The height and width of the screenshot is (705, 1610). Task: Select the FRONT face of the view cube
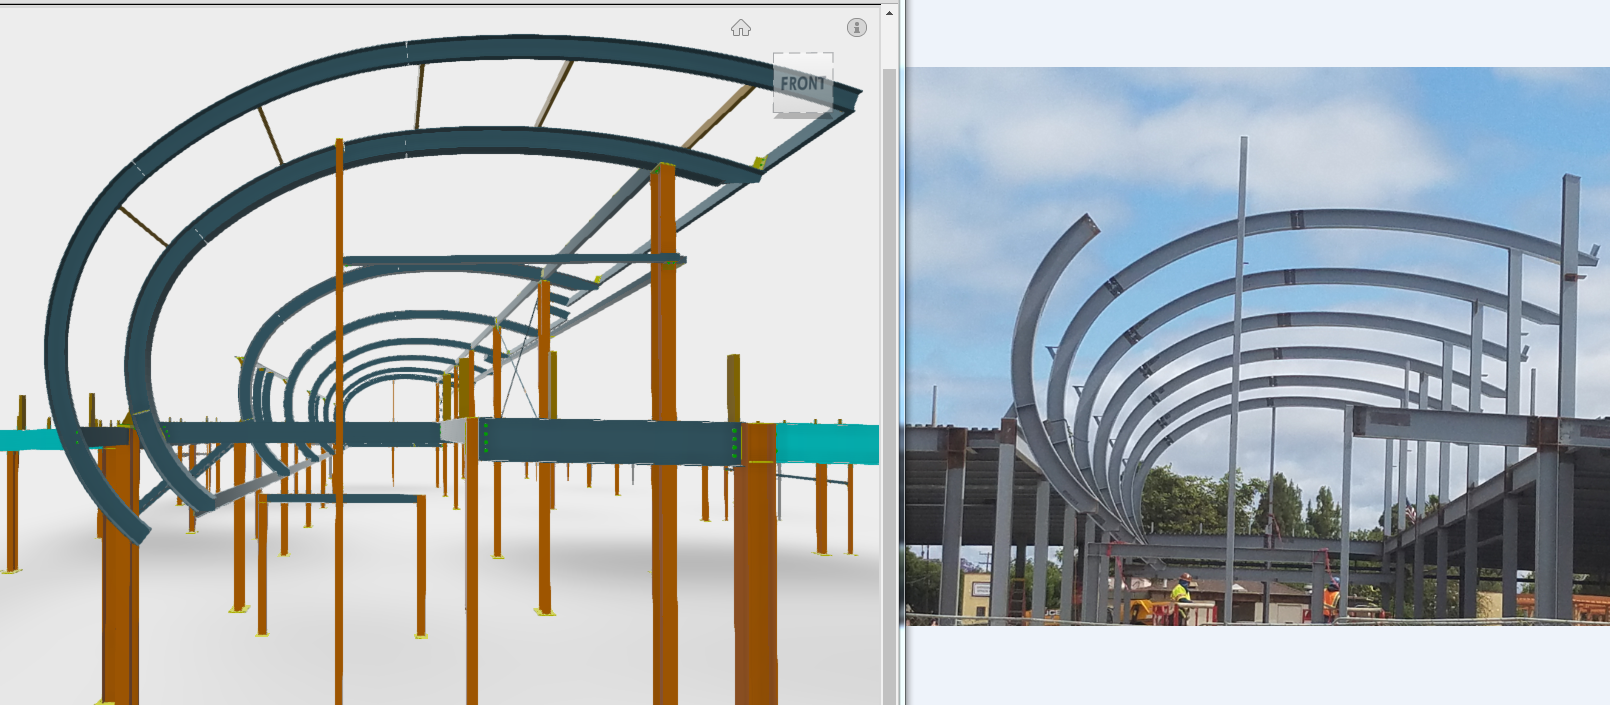point(803,84)
